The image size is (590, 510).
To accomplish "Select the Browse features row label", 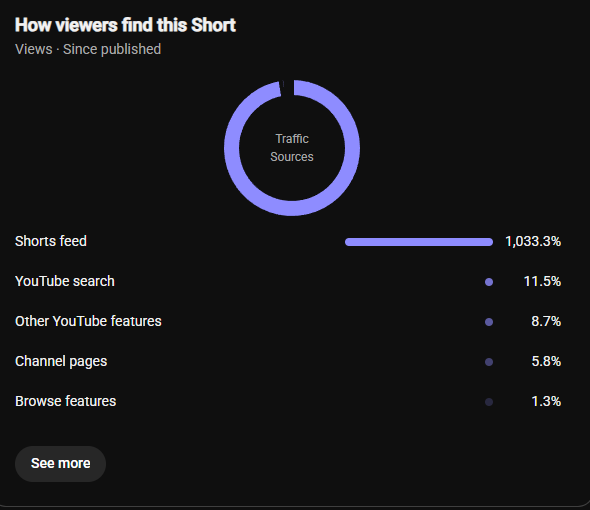I will (x=65, y=401).
